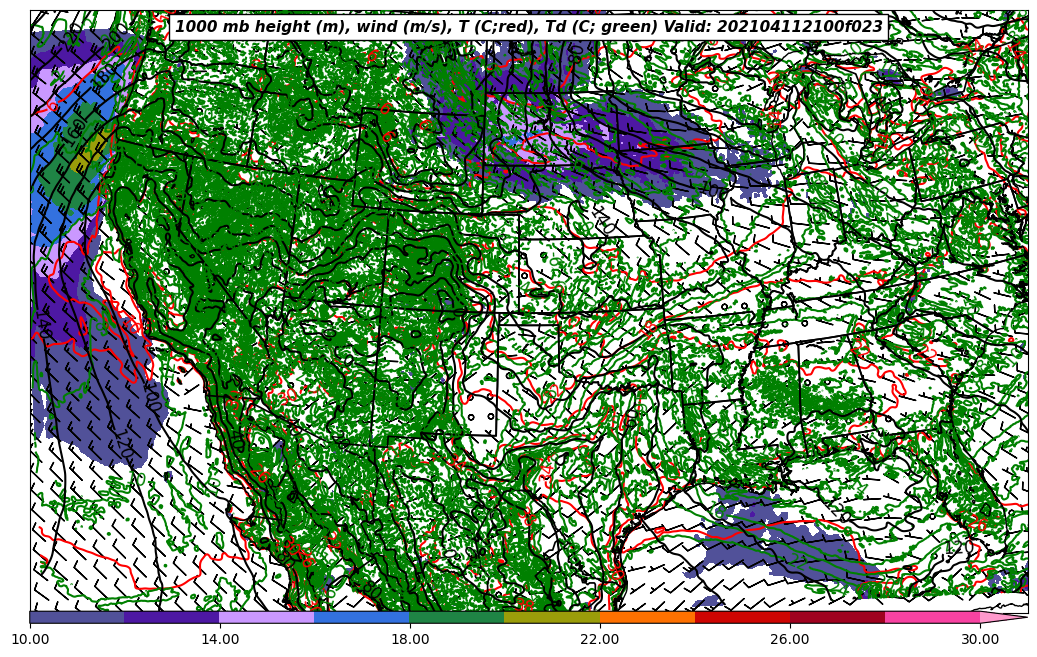This screenshot has height=657, width=1037.
Task: Click the orange colorbar segment
Action: (647, 618)
